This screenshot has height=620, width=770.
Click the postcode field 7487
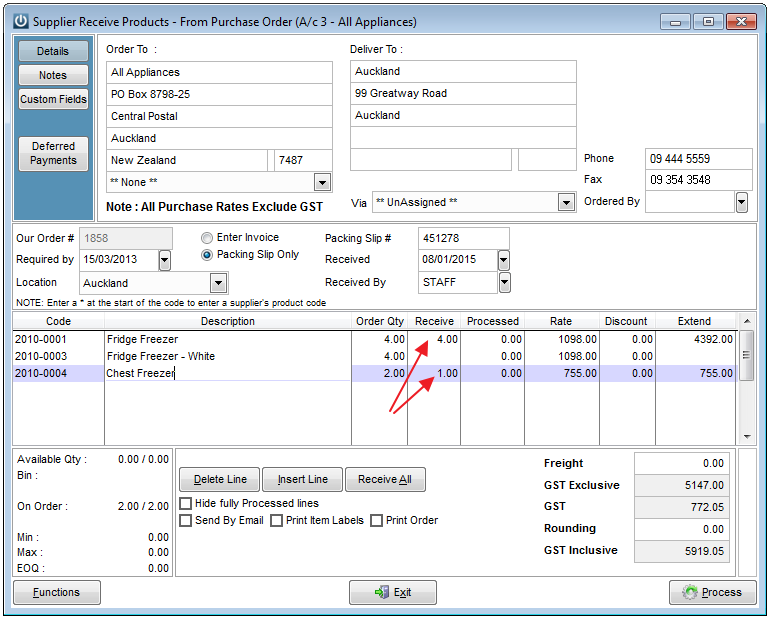(x=303, y=161)
